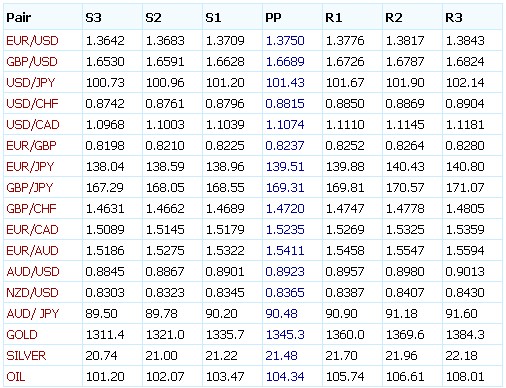Select the EUR/GBP pair link
Image resolution: width=506 pixels, height=388 pixels.
pos(31,146)
